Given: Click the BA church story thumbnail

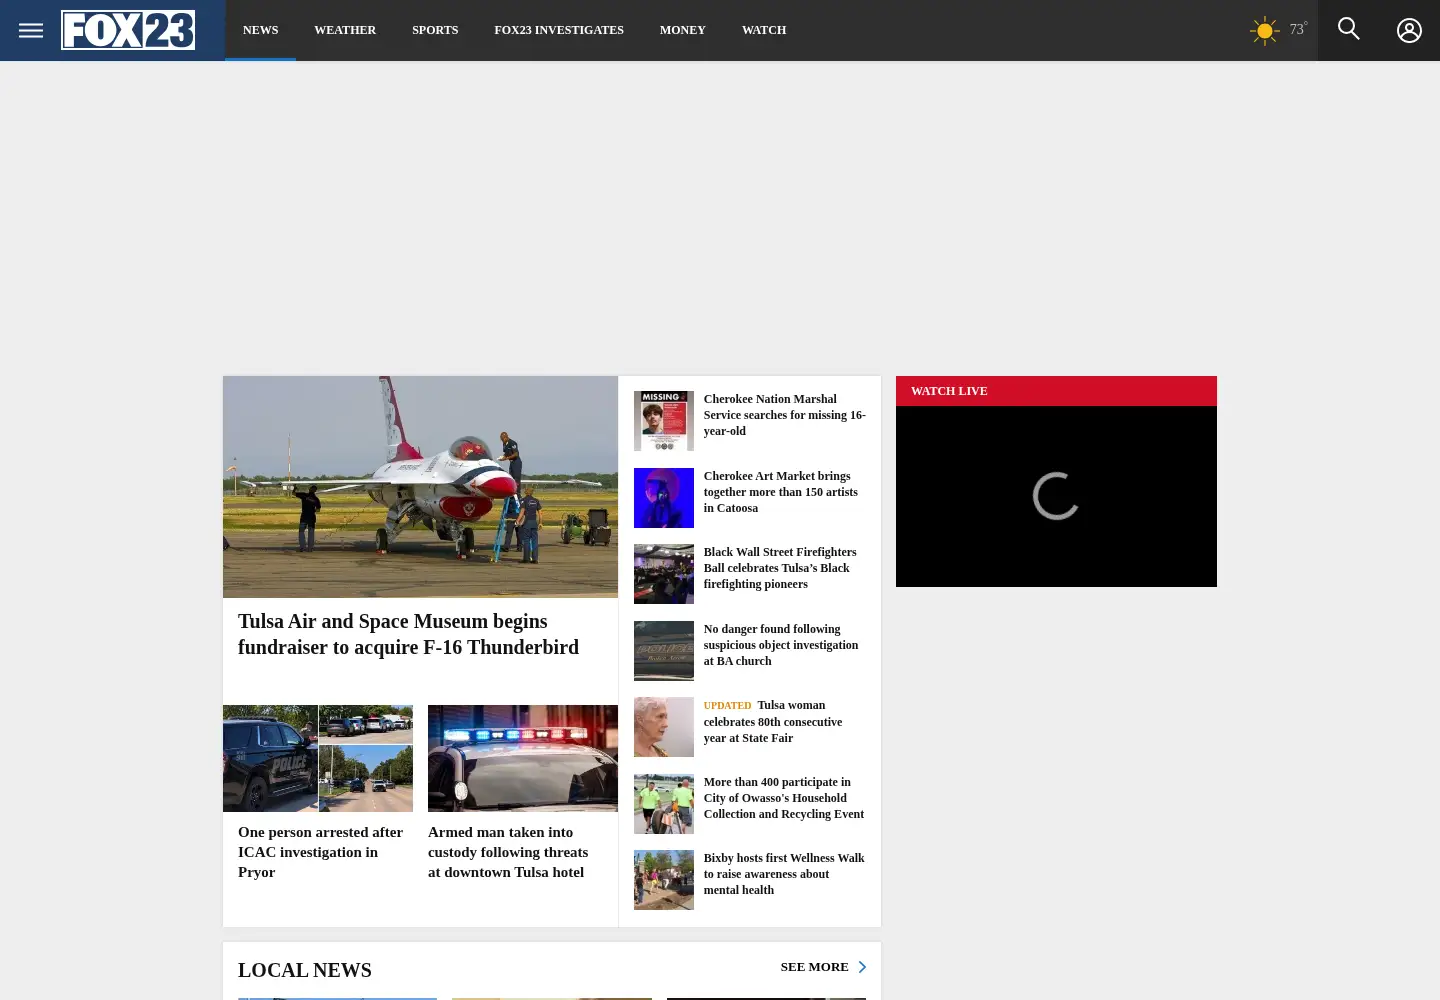Looking at the screenshot, I should [x=664, y=651].
